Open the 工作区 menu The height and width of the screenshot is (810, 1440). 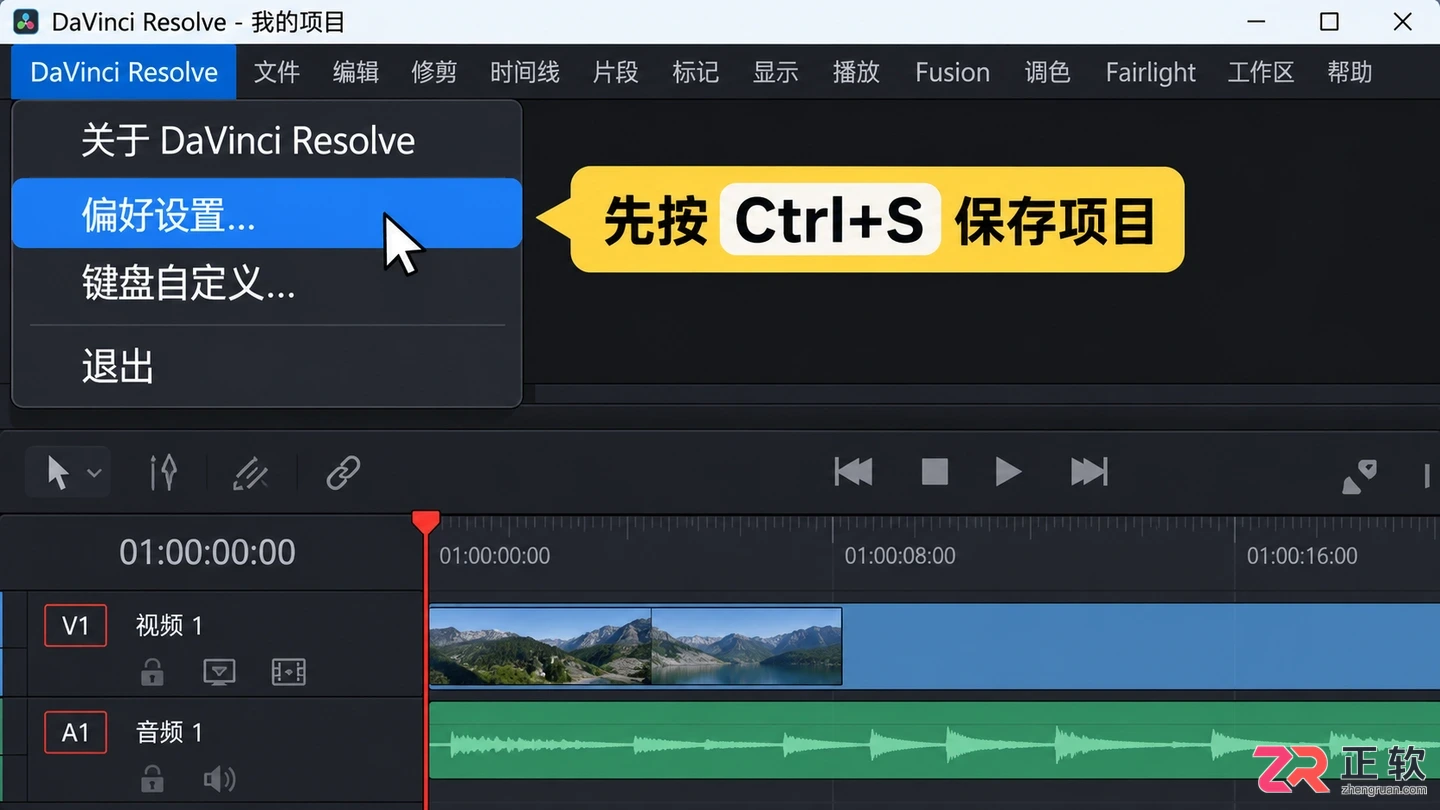(1261, 72)
